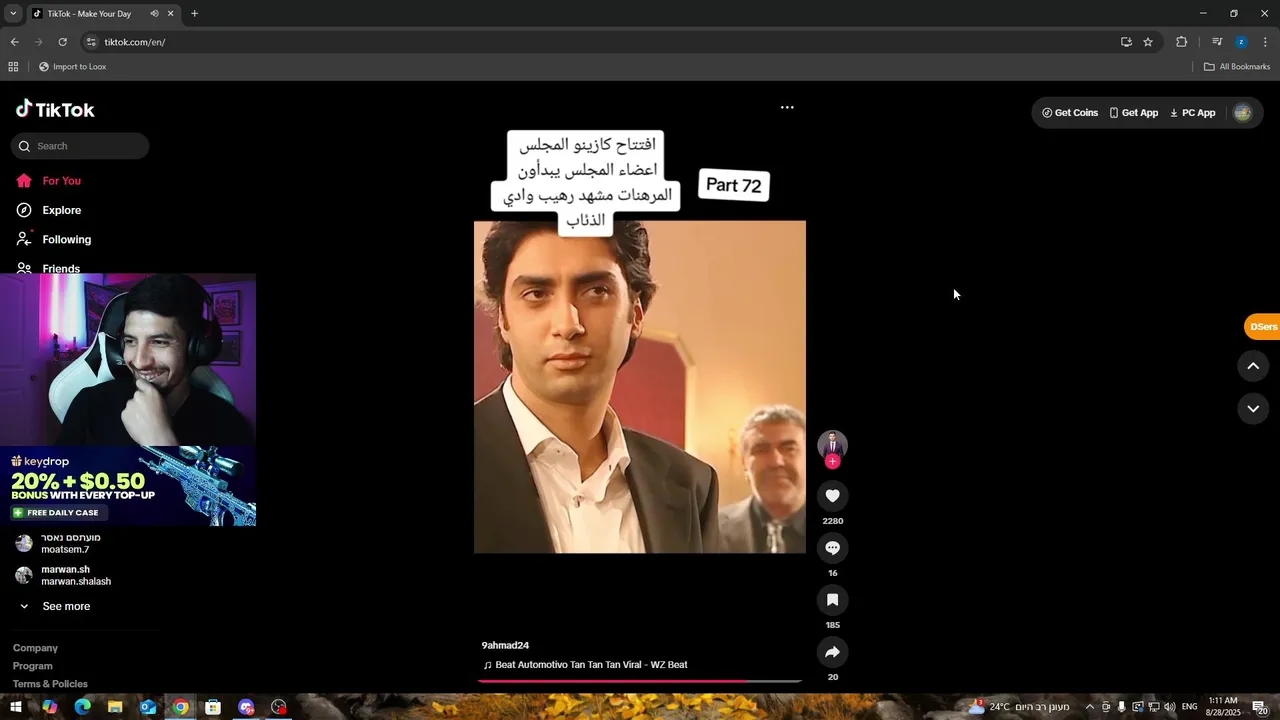Screen dimensions: 1280x720
Task: Open Outlook from the taskbar
Action: click(148, 707)
